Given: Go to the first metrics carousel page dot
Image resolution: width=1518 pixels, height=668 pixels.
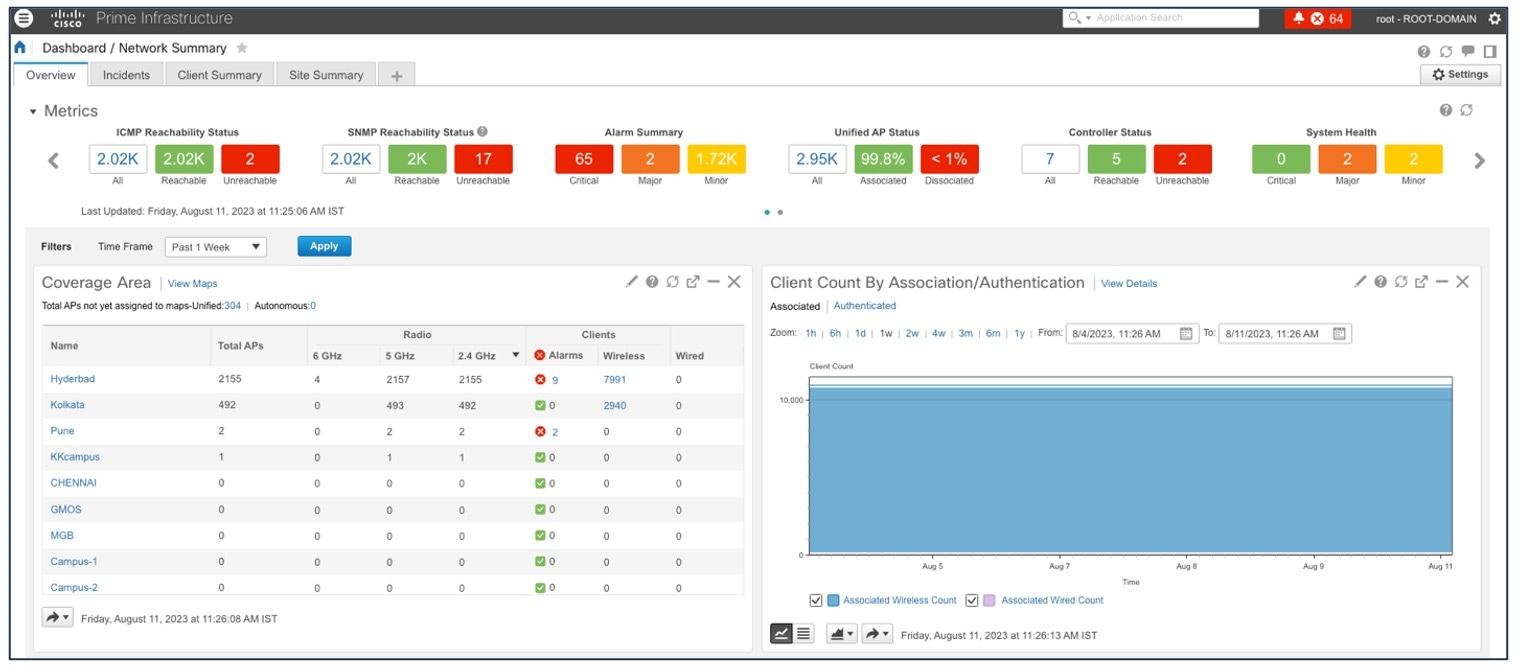Looking at the screenshot, I should 767,212.
